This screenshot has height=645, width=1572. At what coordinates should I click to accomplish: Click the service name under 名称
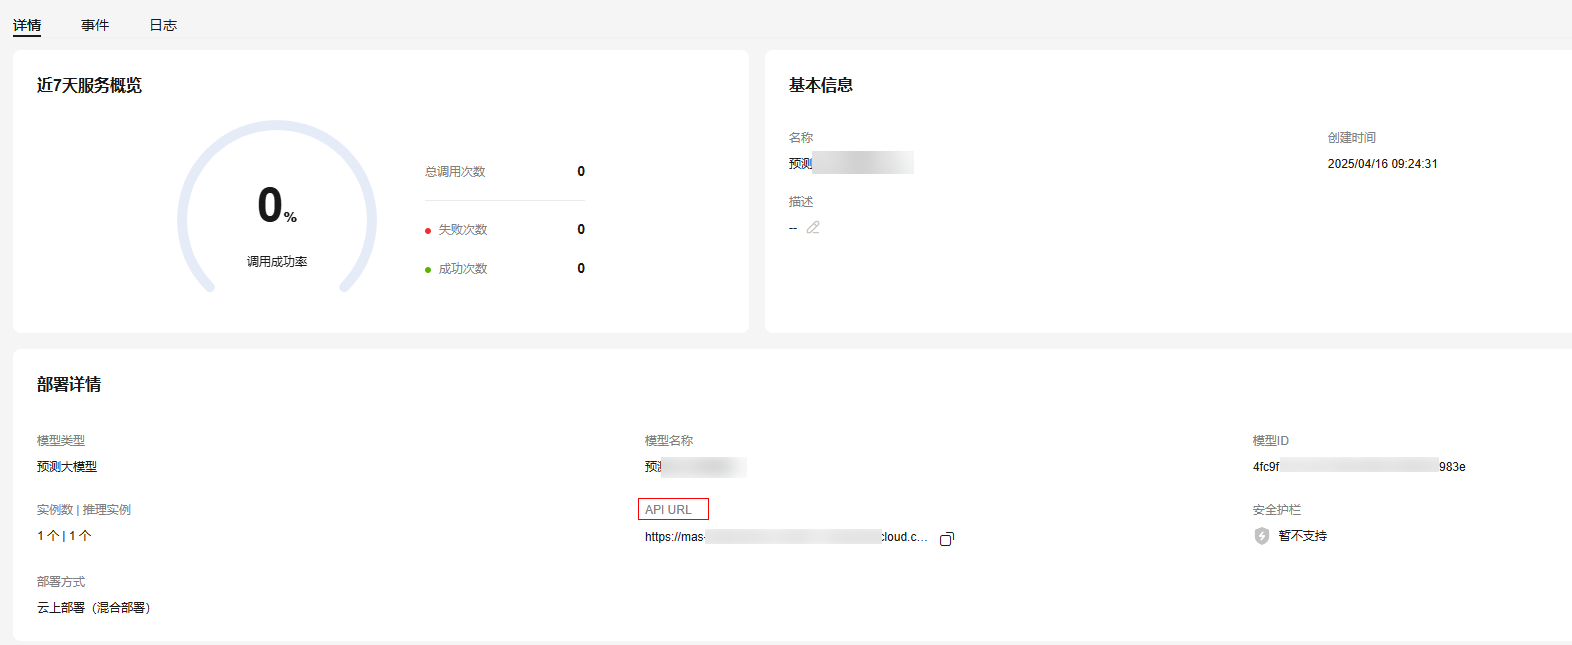coord(850,163)
